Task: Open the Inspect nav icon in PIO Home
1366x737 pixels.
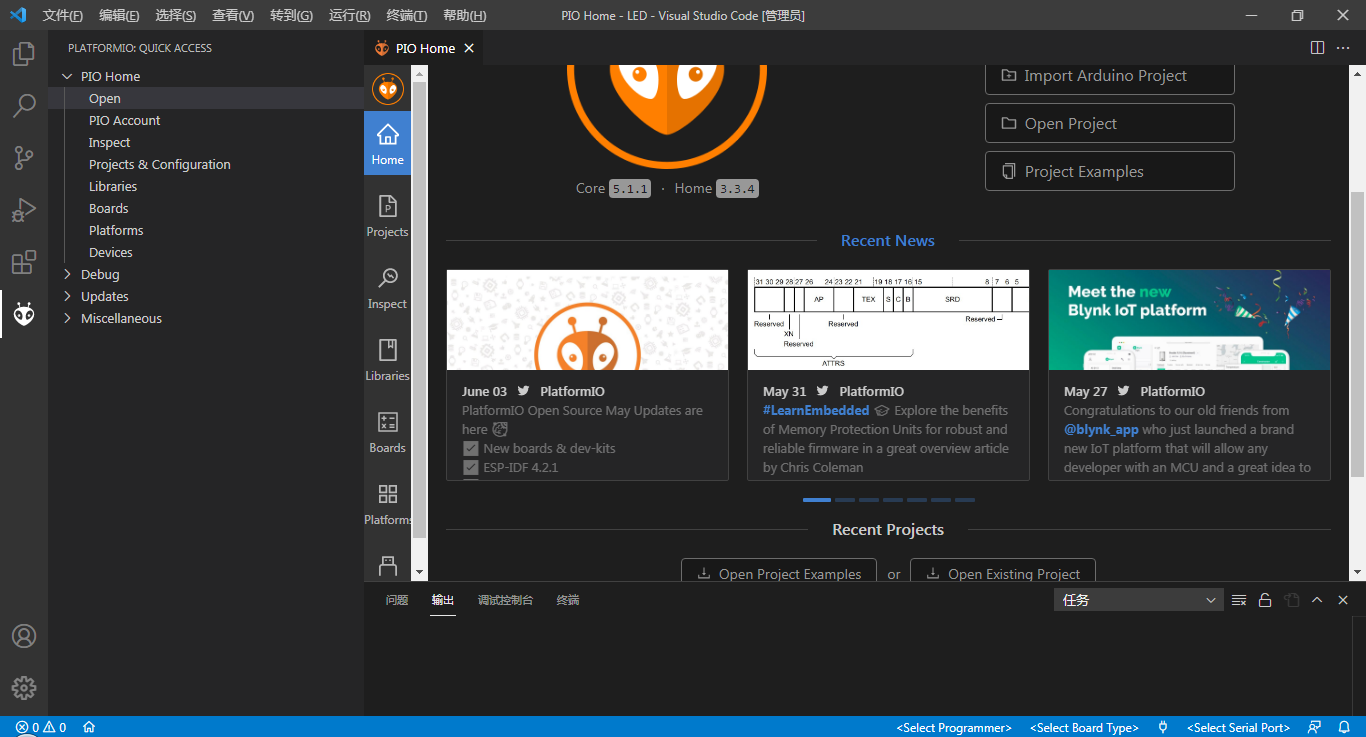Action: point(388,287)
